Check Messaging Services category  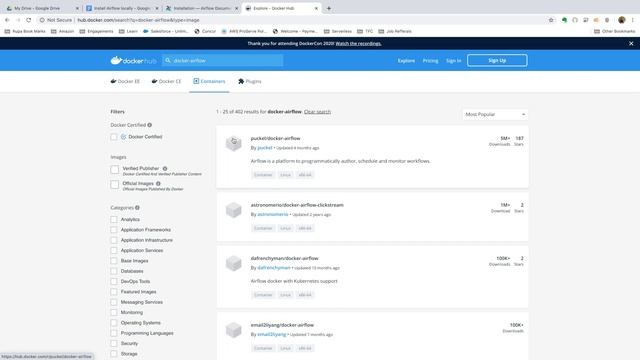point(114,302)
